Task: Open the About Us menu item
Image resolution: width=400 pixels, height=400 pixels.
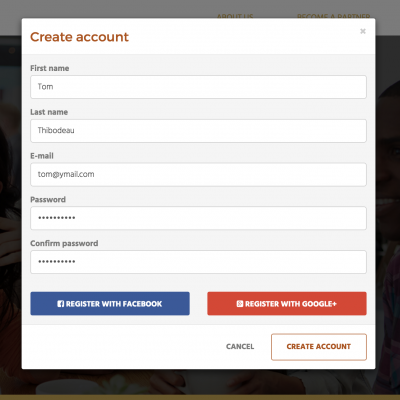Action: [235, 16]
